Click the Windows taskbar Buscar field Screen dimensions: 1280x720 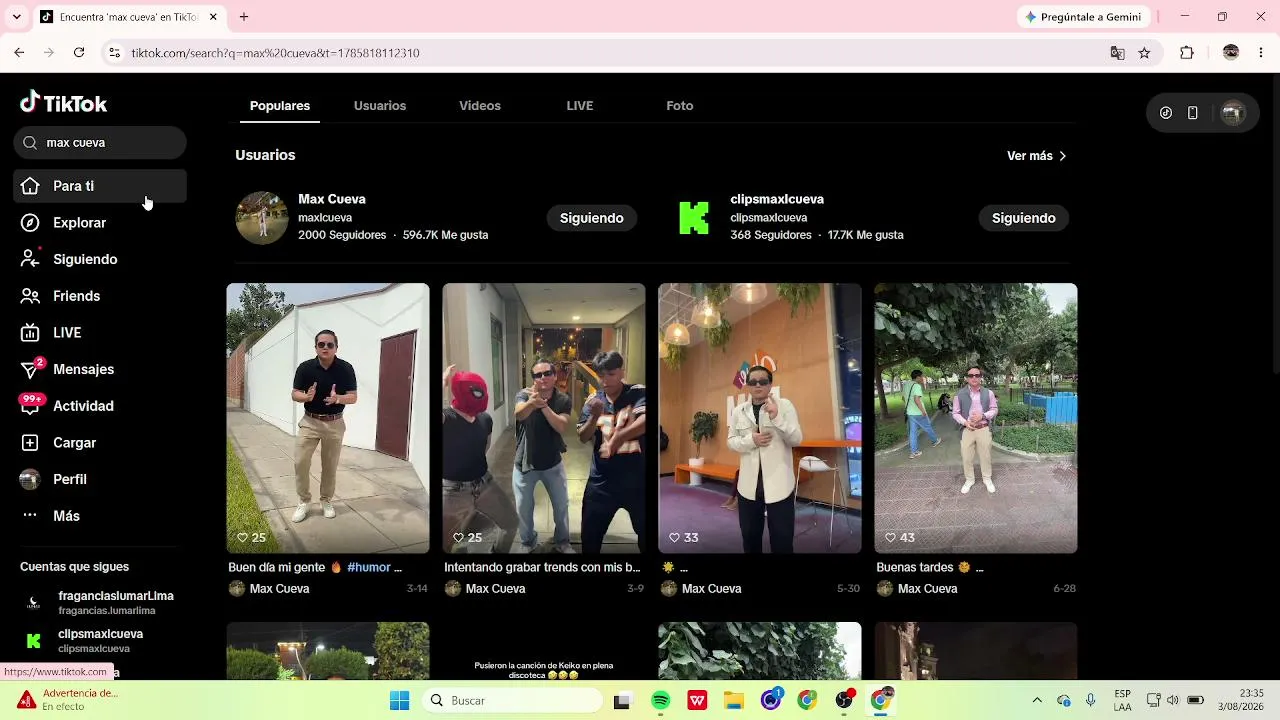513,700
